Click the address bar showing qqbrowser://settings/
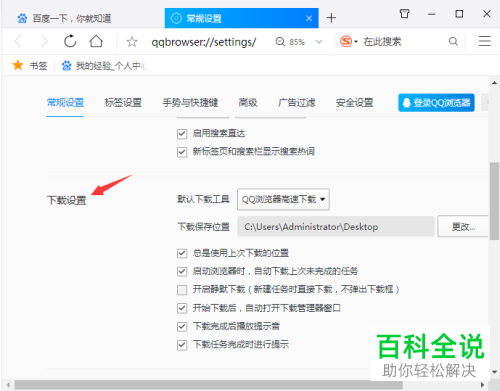 pos(204,42)
